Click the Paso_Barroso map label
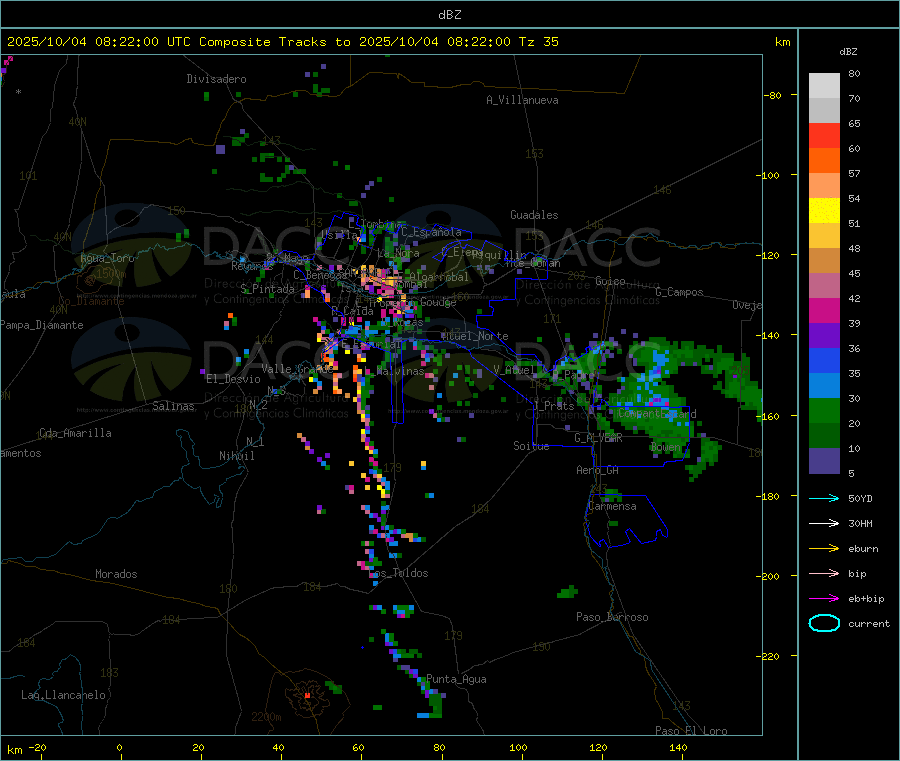The height and width of the screenshot is (761, 900). (x=612, y=617)
